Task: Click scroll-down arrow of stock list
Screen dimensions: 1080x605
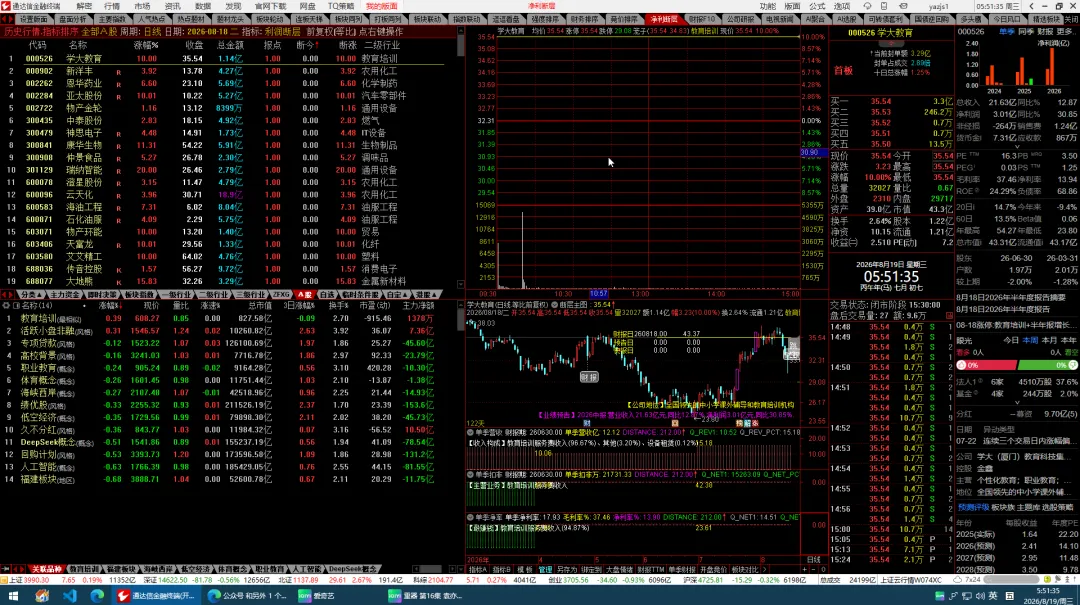Action: pos(461,285)
